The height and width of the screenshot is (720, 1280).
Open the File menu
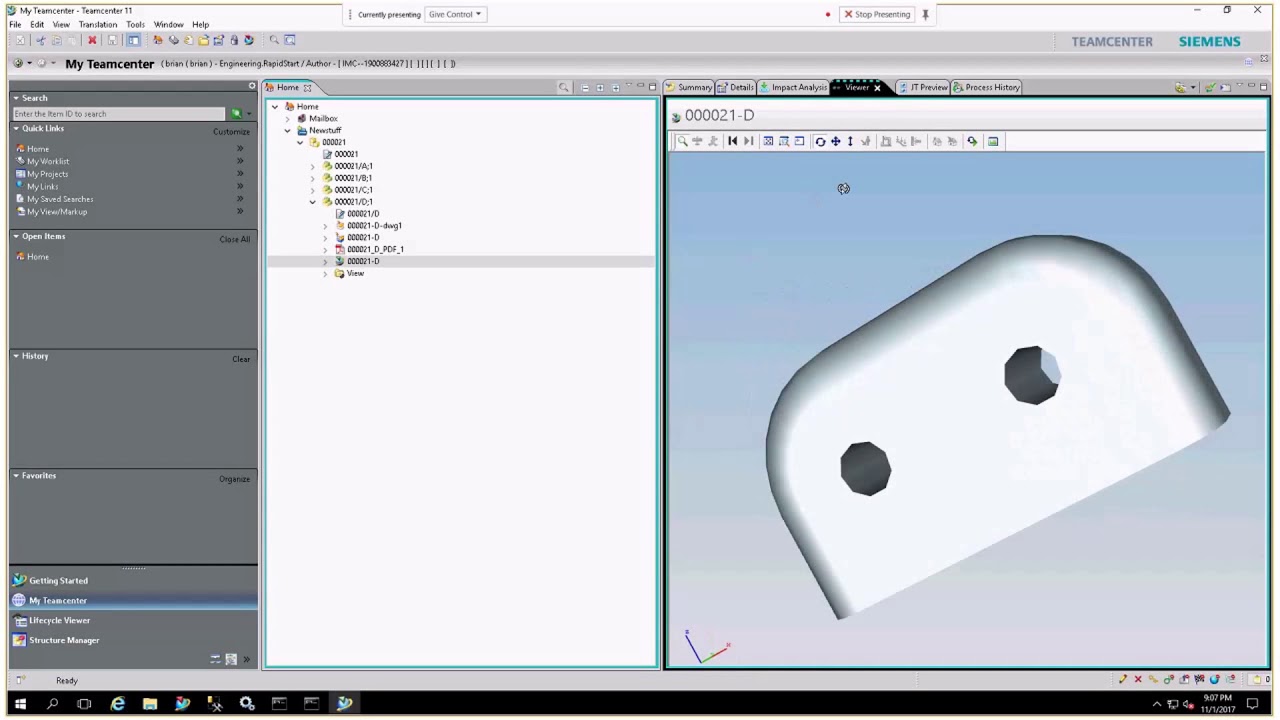pyautogui.click(x=15, y=24)
